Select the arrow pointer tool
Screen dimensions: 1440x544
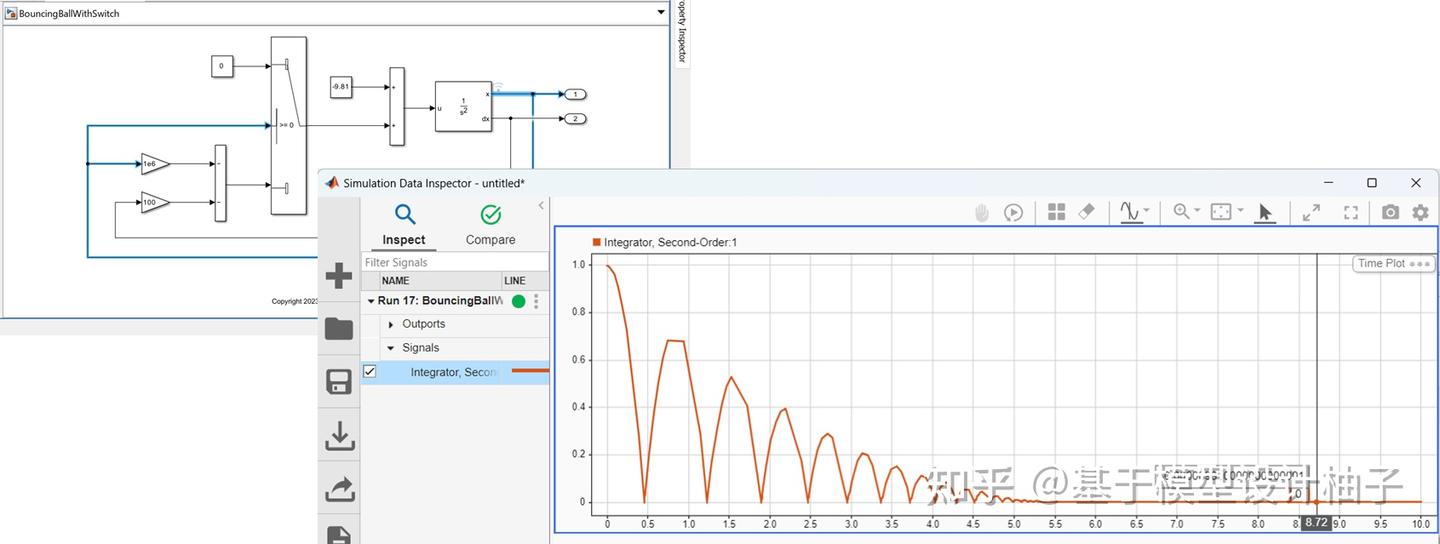coord(1265,212)
